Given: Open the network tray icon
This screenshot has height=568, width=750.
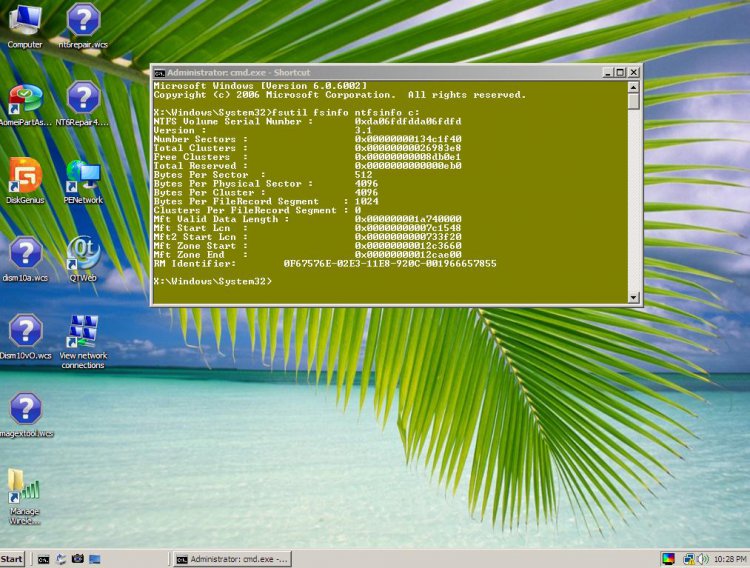Looking at the screenshot, I should (x=689, y=558).
